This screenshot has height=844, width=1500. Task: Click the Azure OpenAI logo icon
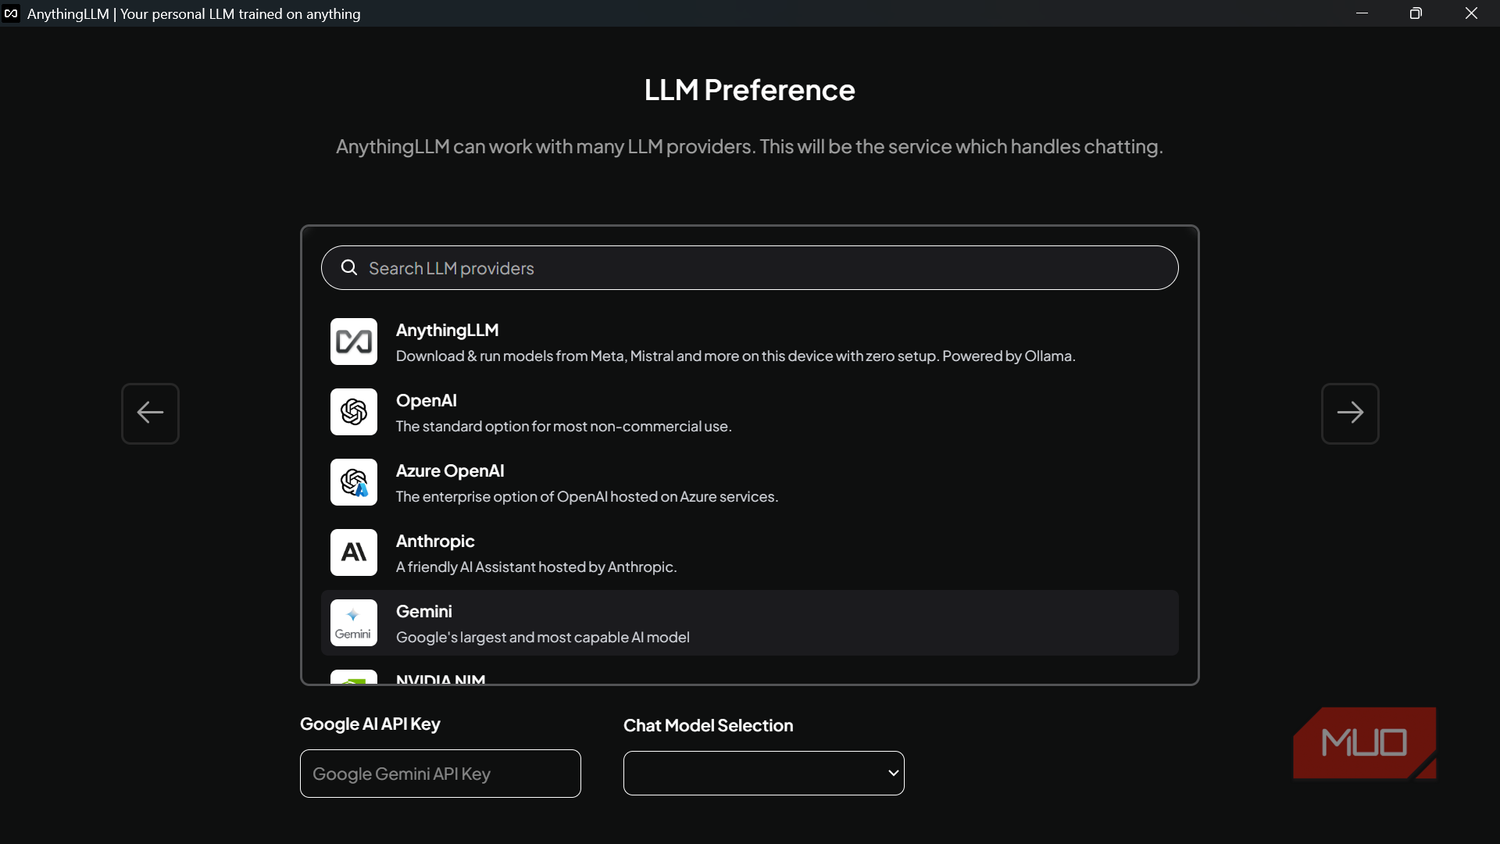(354, 482)
